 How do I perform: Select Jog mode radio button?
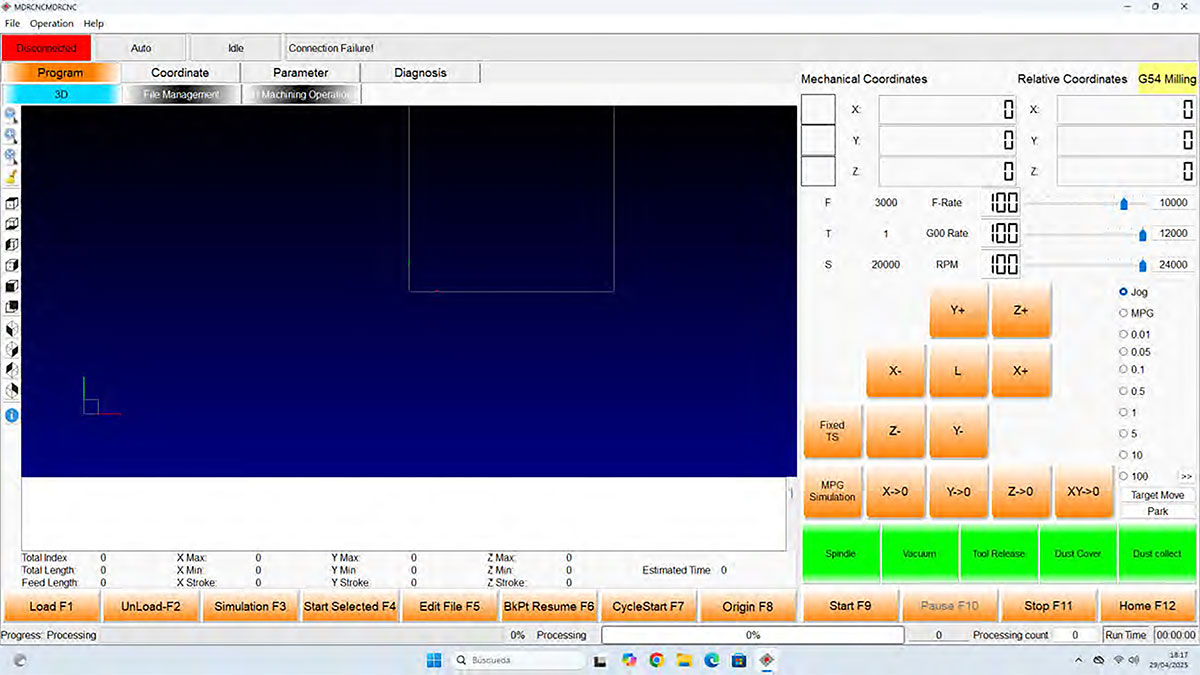coord(1124,292)
